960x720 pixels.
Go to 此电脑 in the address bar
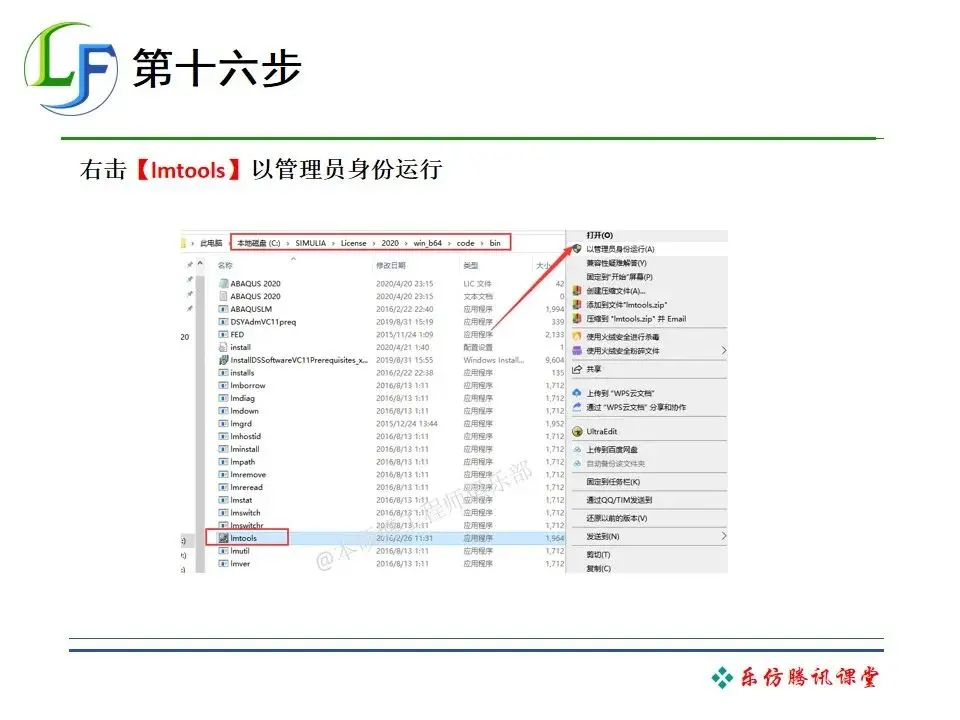[x=211, y=243]
